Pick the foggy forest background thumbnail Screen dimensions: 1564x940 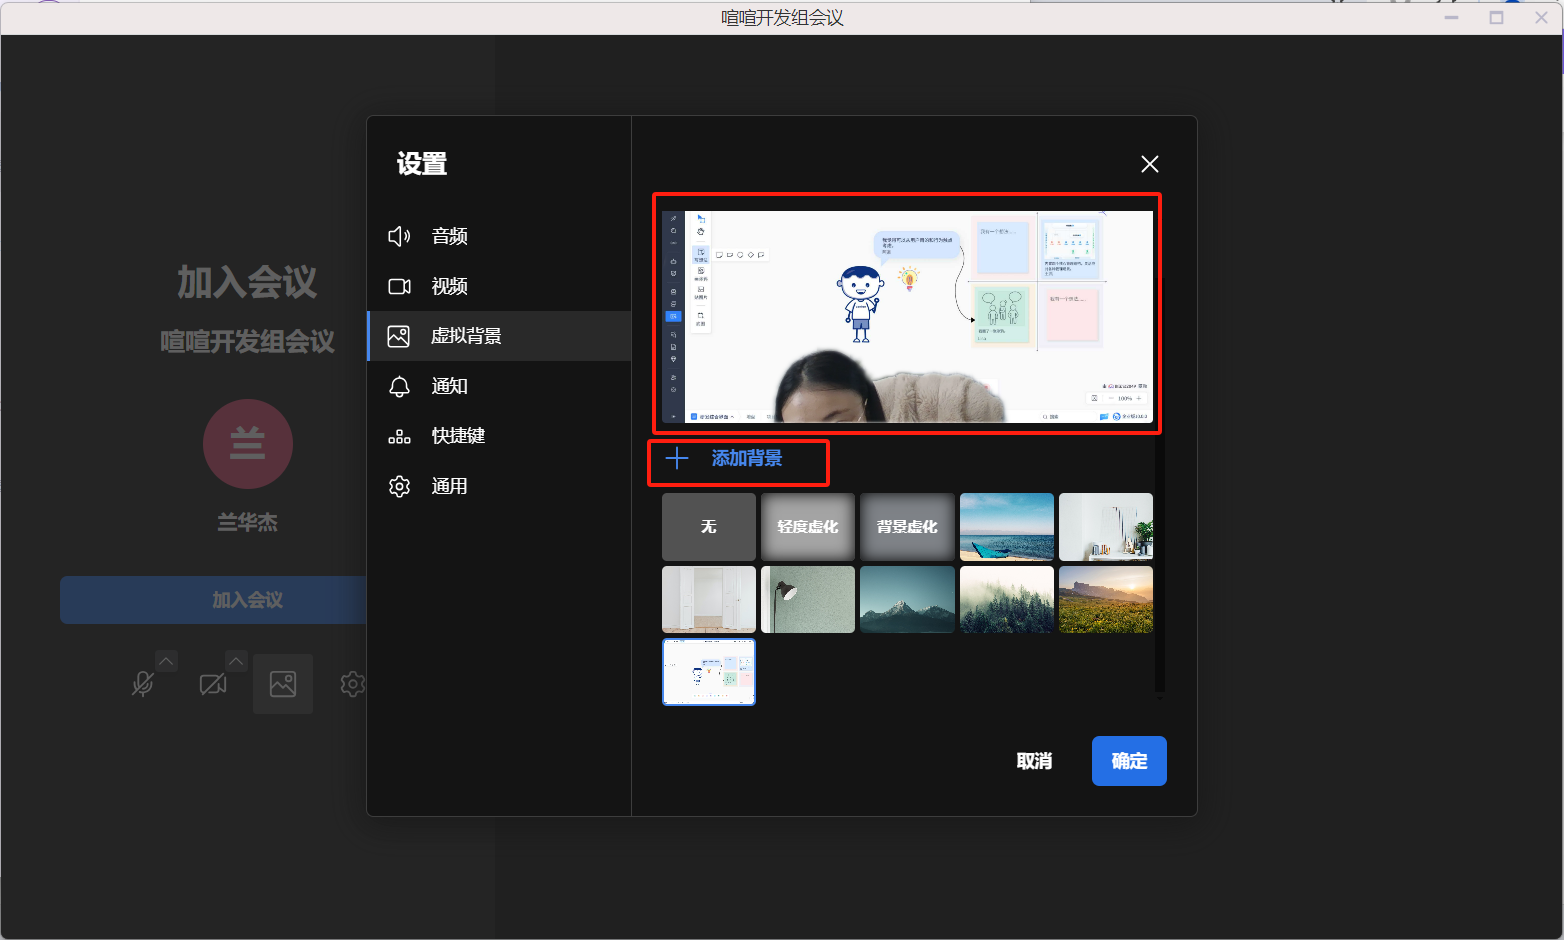(1006, 600)
